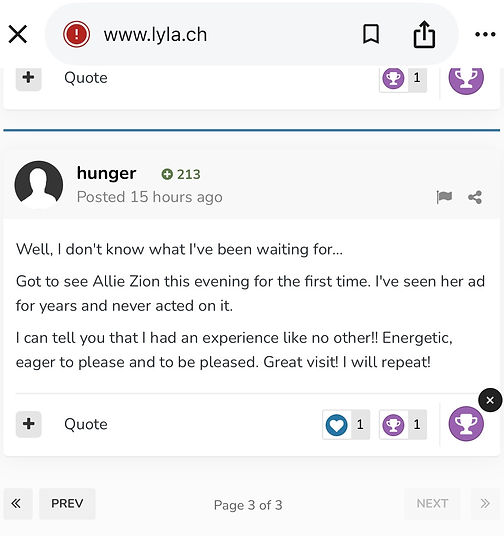Open the browser share icon
The image size is (504, 536).
(424, 34)
